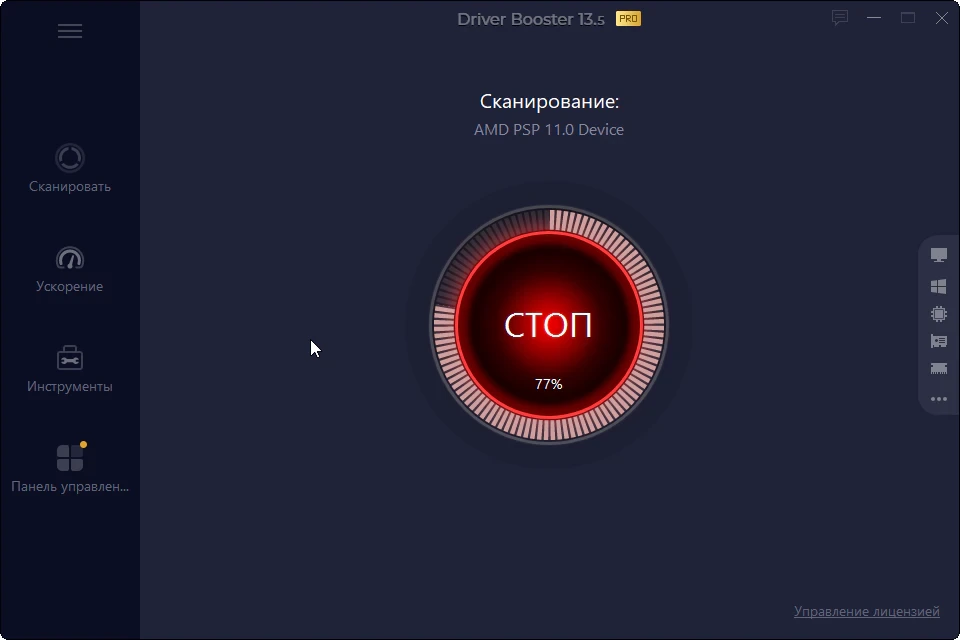Screen dimensions: 960x640
Task: Open the Инструменты section
Action: 70,369
